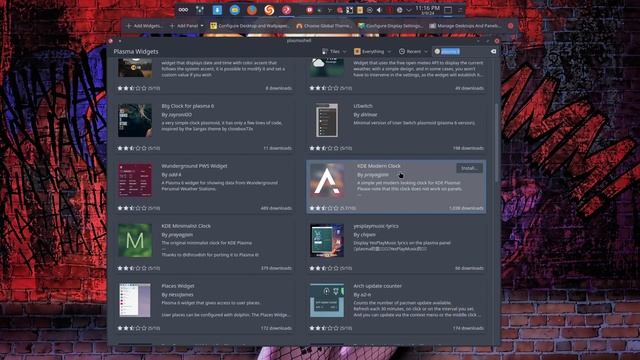Click the author name under USwitch

click(369, 115)
